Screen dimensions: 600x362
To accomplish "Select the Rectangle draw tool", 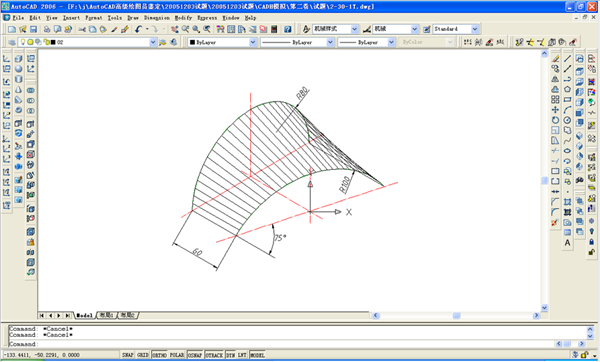I will point(567,99).
